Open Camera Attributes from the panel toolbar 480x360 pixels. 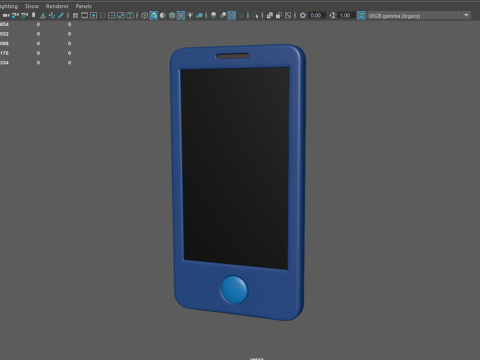24,15
